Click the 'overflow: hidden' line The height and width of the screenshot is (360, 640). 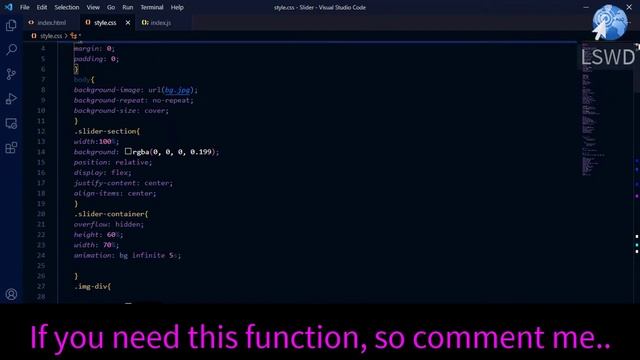point(109,224)
